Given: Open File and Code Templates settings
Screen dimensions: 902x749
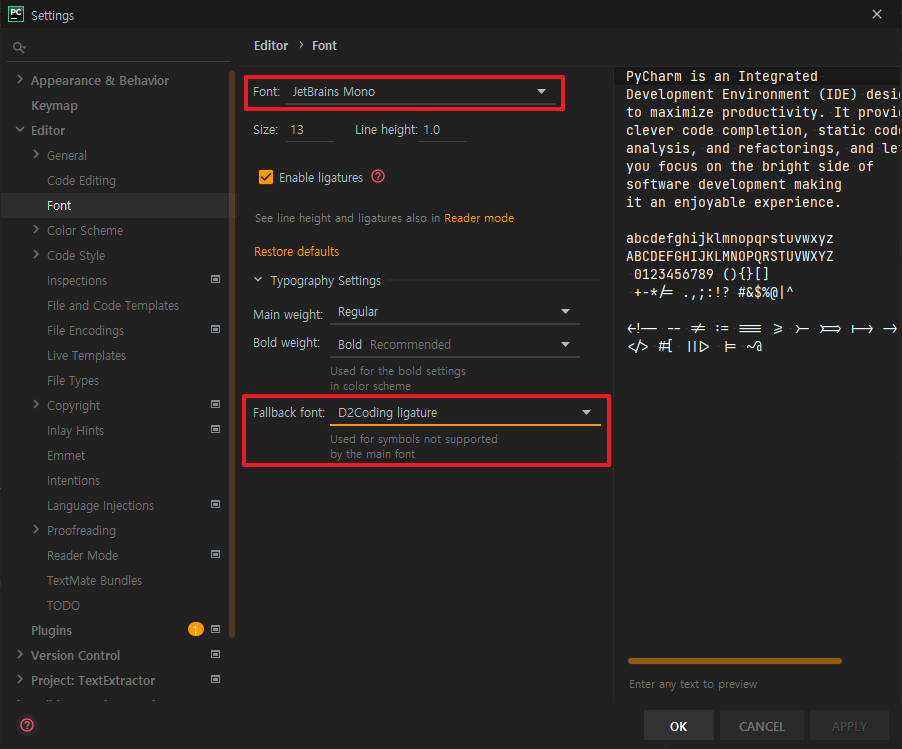Looking at the screenshot, I should coord(113,305).
